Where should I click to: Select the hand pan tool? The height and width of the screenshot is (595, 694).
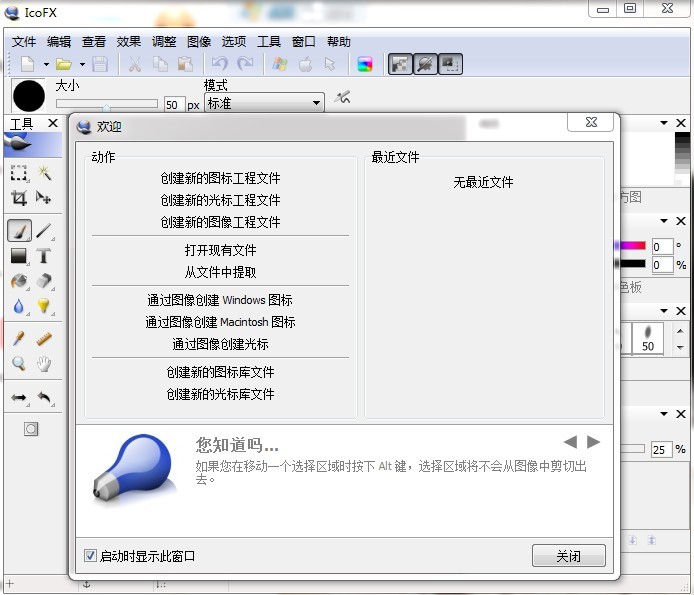pyautogui.click(x=44, y=364)
